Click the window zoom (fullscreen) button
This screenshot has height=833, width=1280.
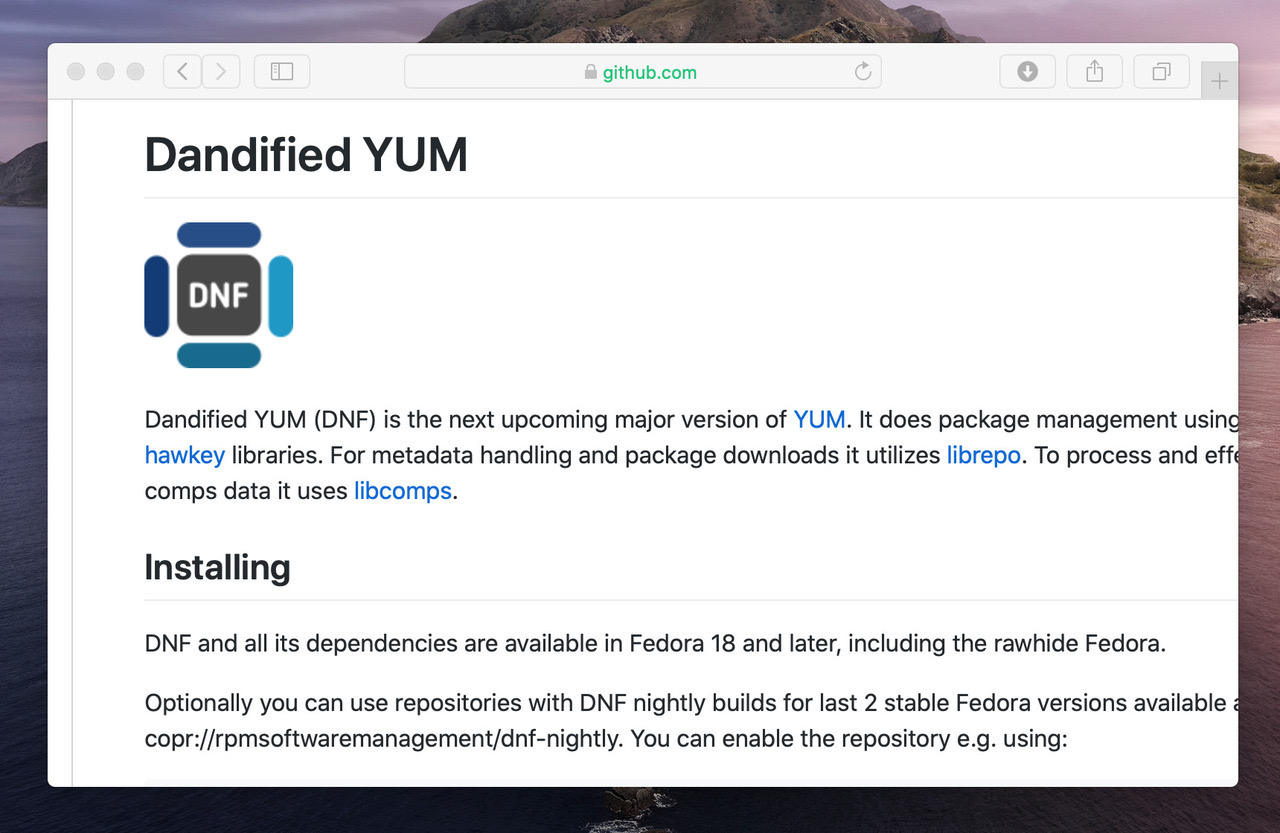(x=136, y=72)
